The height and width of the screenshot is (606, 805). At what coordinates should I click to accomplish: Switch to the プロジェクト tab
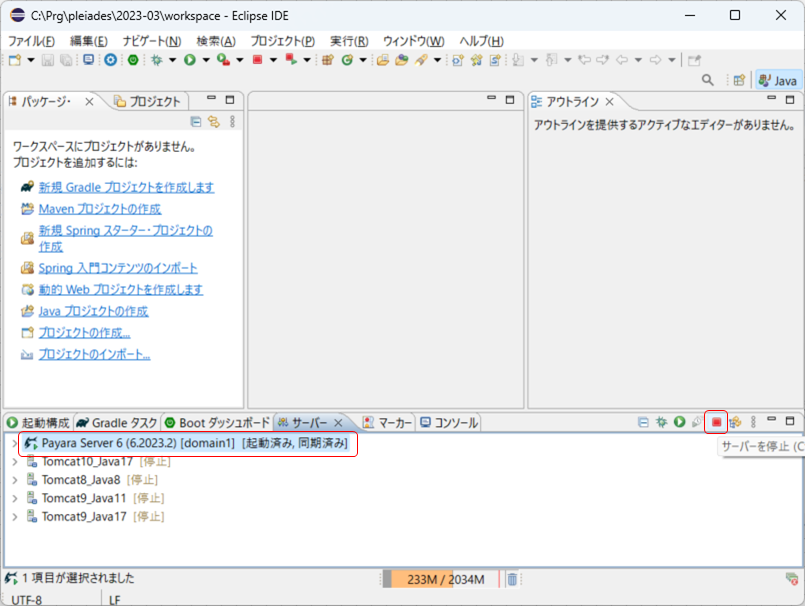click(148, 101)
